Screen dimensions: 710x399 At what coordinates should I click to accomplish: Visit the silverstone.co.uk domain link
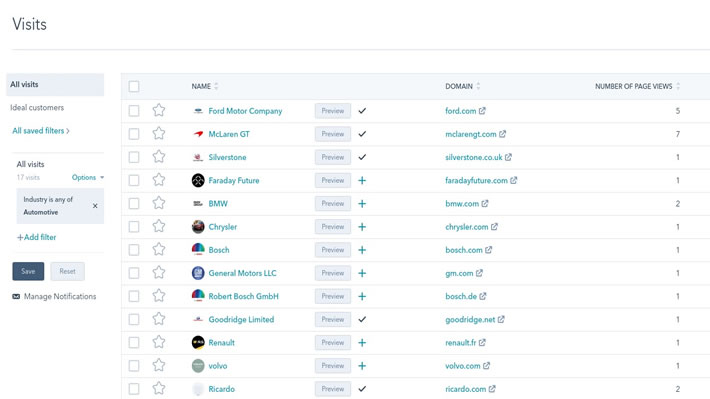(x=474, y=157)
